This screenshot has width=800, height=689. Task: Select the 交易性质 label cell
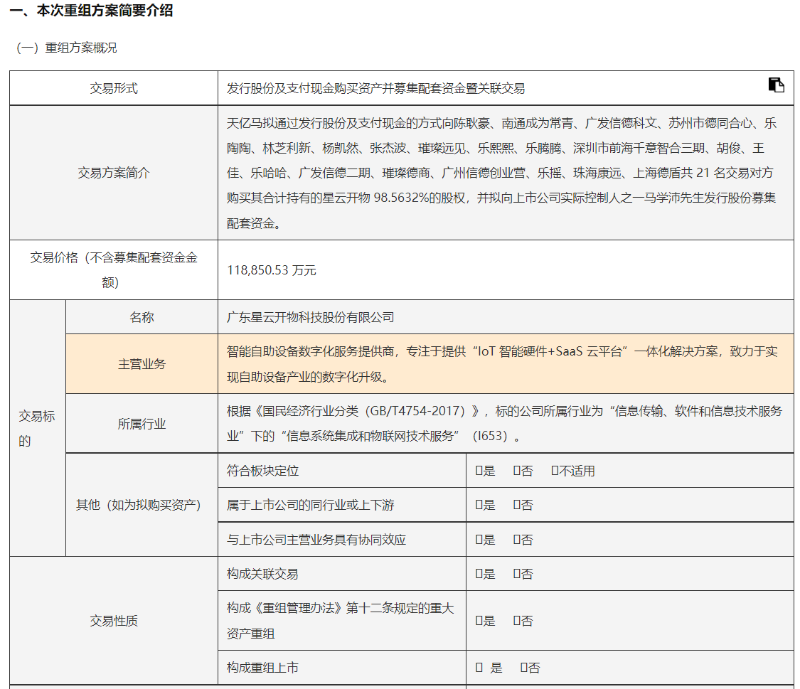(x=113, y=621)
